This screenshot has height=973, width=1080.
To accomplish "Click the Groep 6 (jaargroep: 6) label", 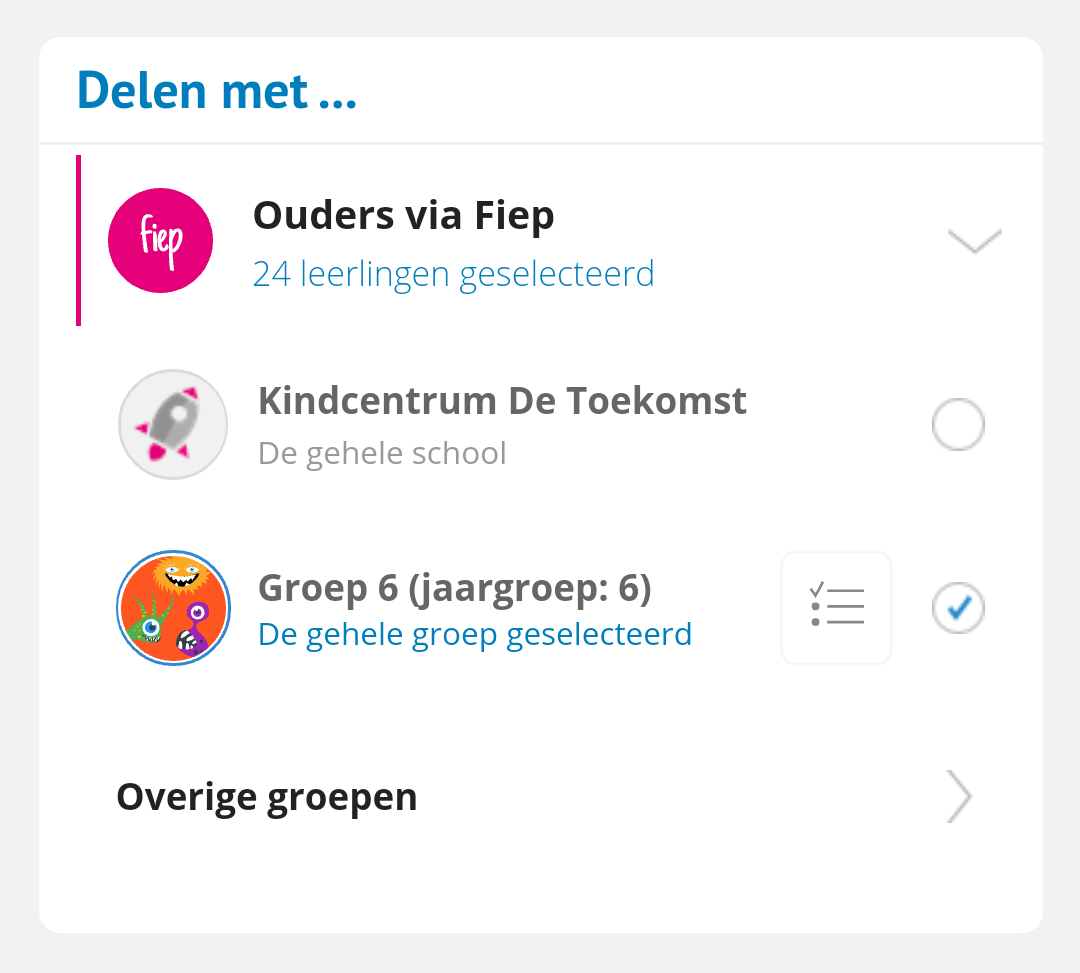I will (455, 589).
